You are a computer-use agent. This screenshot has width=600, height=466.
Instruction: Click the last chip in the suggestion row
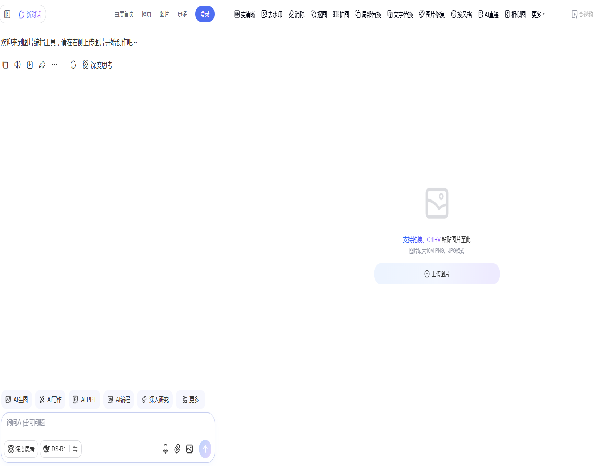[191, 399]
